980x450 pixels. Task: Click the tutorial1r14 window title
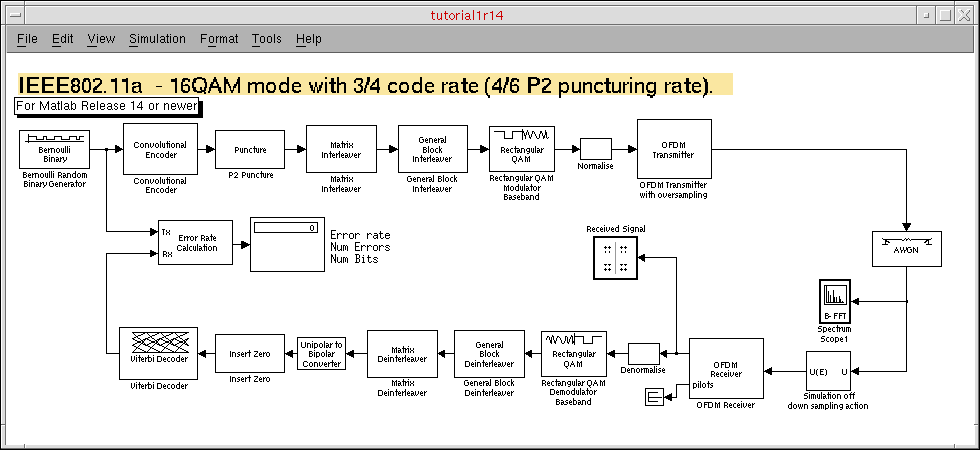pyautogui.click(x=467, y=16)
